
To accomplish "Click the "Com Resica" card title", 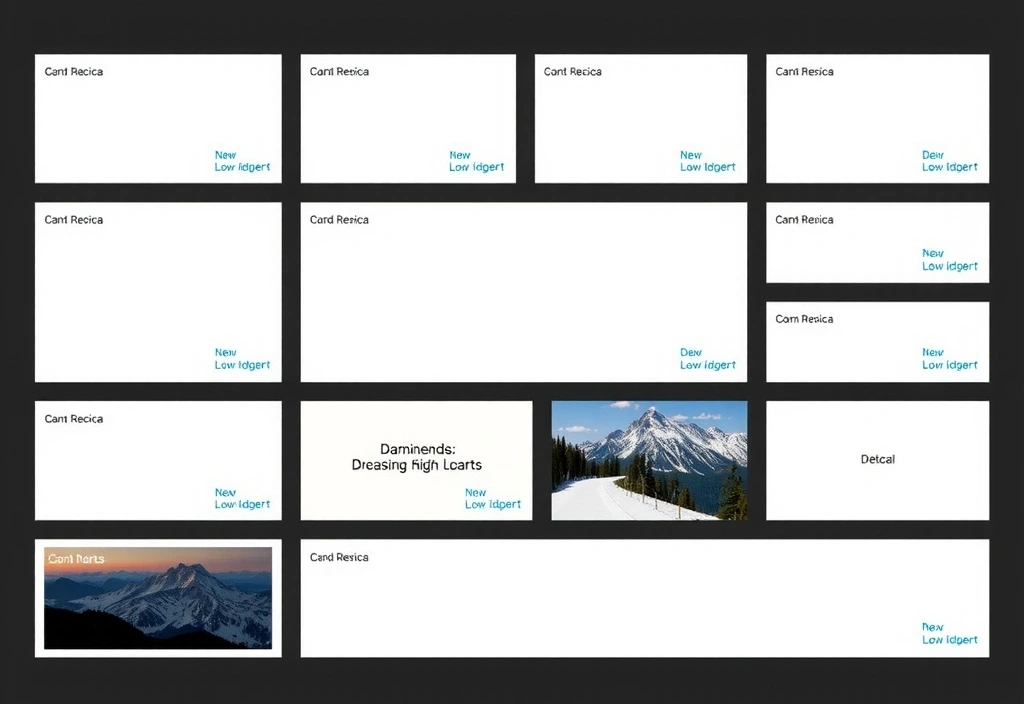I will (x=804, y=319).
